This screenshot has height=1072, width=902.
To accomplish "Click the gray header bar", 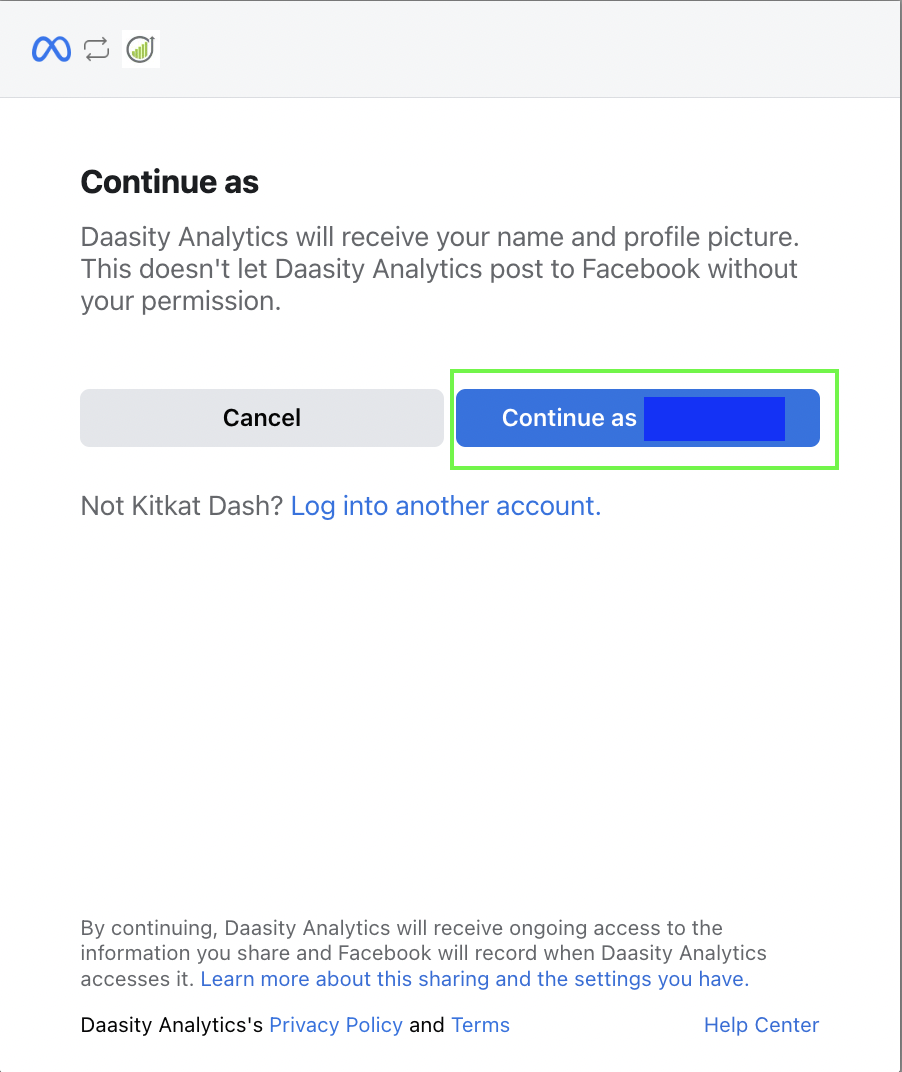I will point(500,49).
